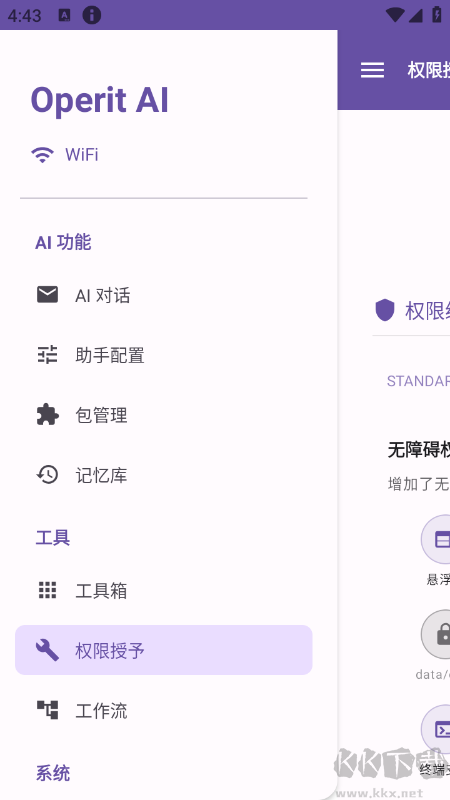This screenshot has height=800, width=450.
Task: Select the 包管理 puzzle piece icon
Action: coord(47,415)
